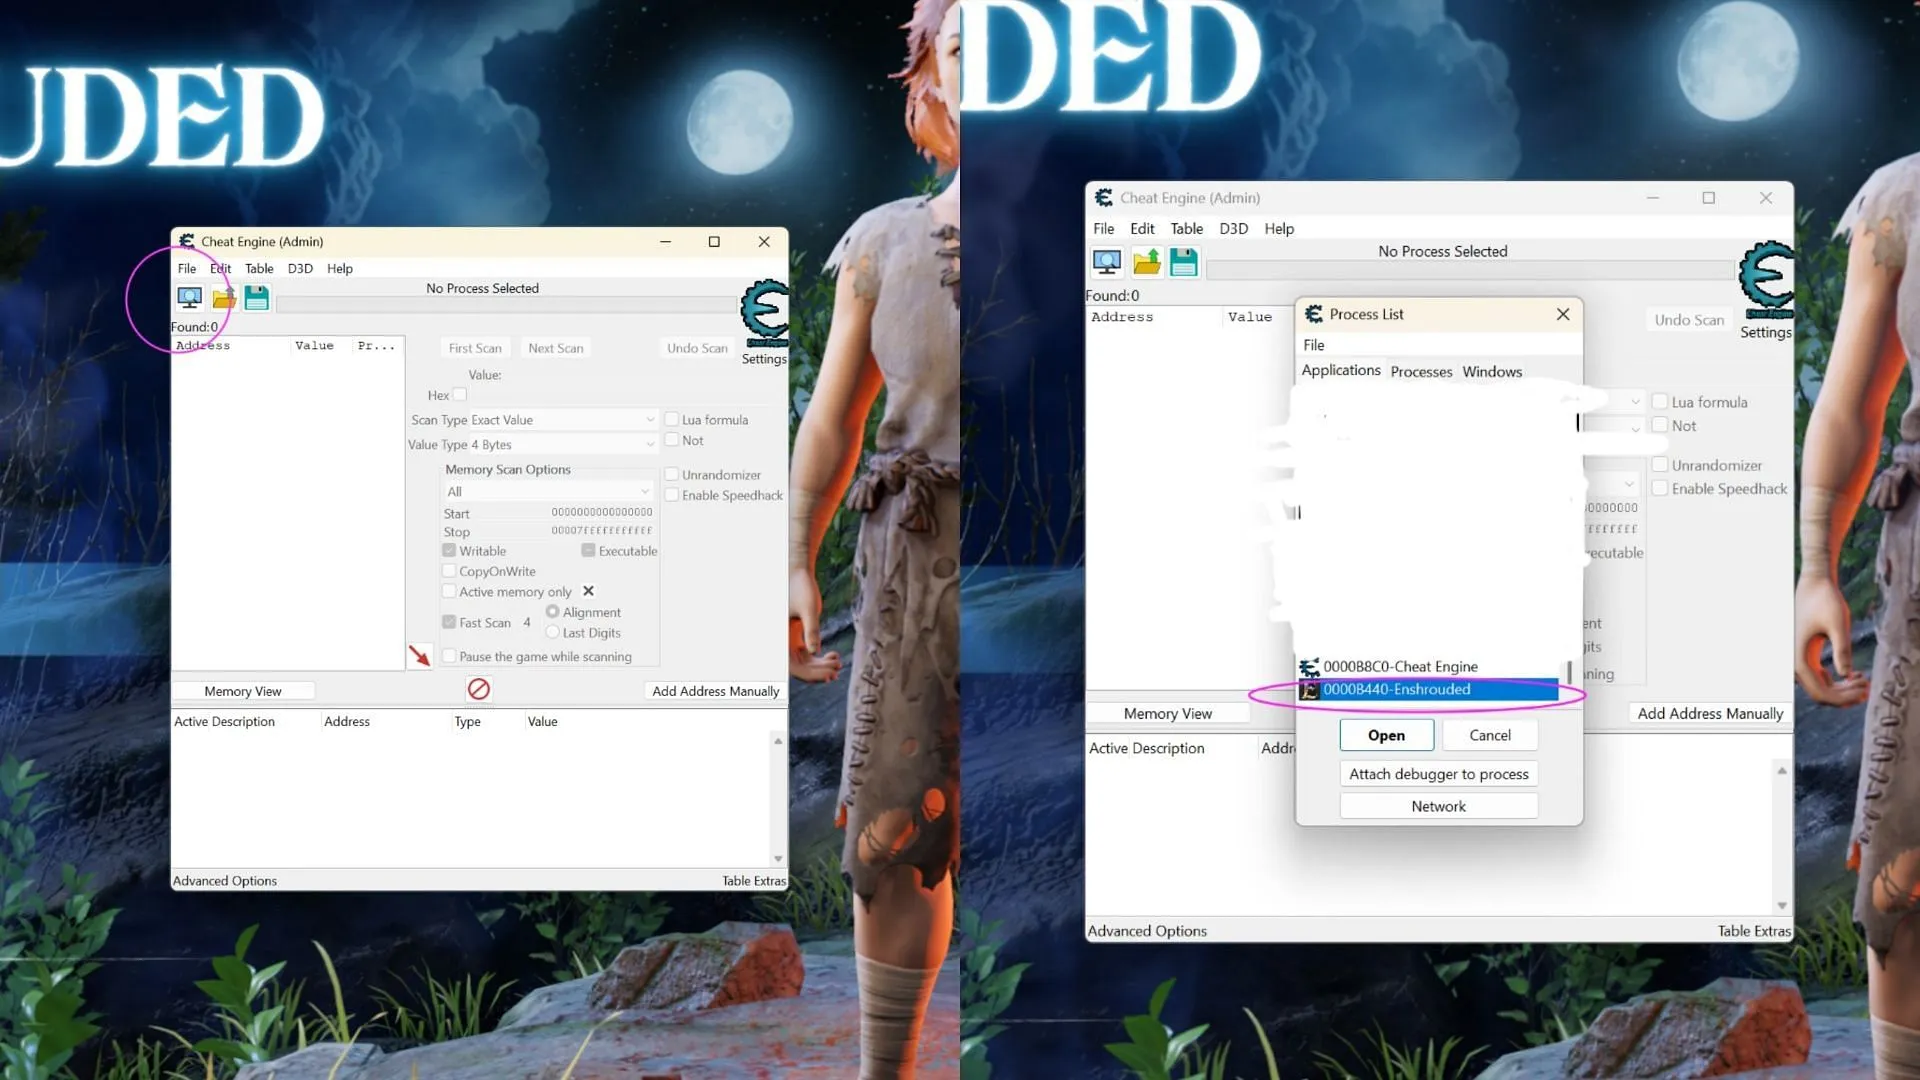Click save floppy icon in left Cheat Engine window
This screenshot has height=1080, width=1920.
257,297
